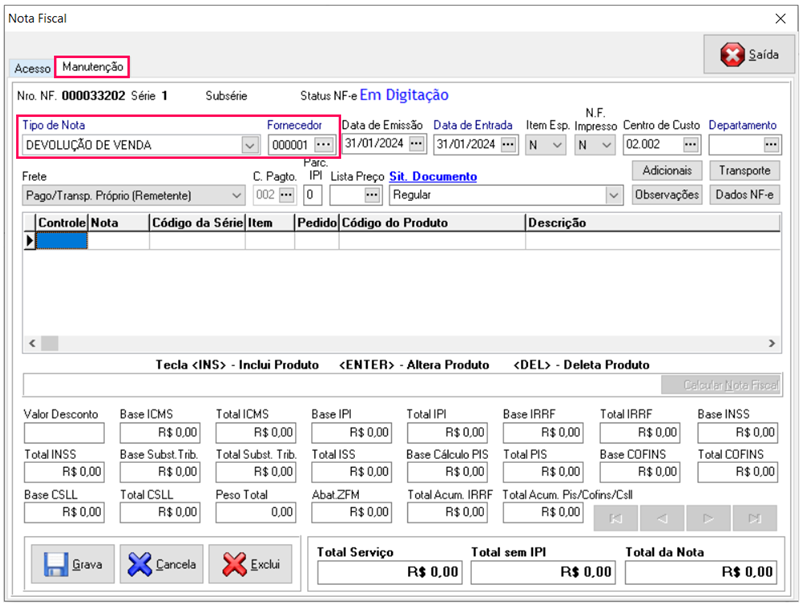Delete the invoice with Exclui button
Screen dimensions: 804x608
(250, 564)
